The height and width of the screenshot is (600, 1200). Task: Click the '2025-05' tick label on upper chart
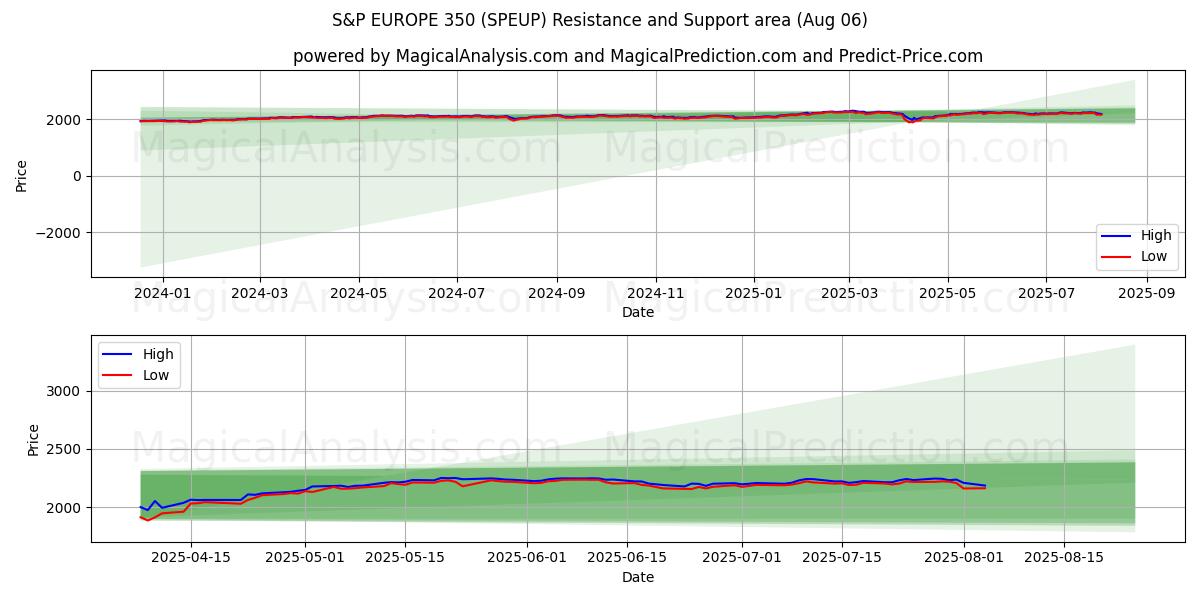[x=948, y=294]
